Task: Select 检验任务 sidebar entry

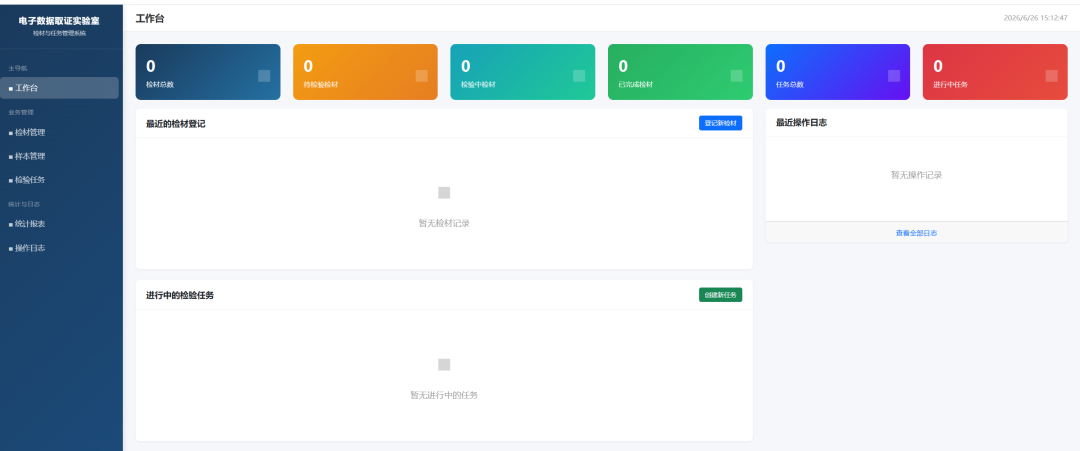Action: coord(61,180)
